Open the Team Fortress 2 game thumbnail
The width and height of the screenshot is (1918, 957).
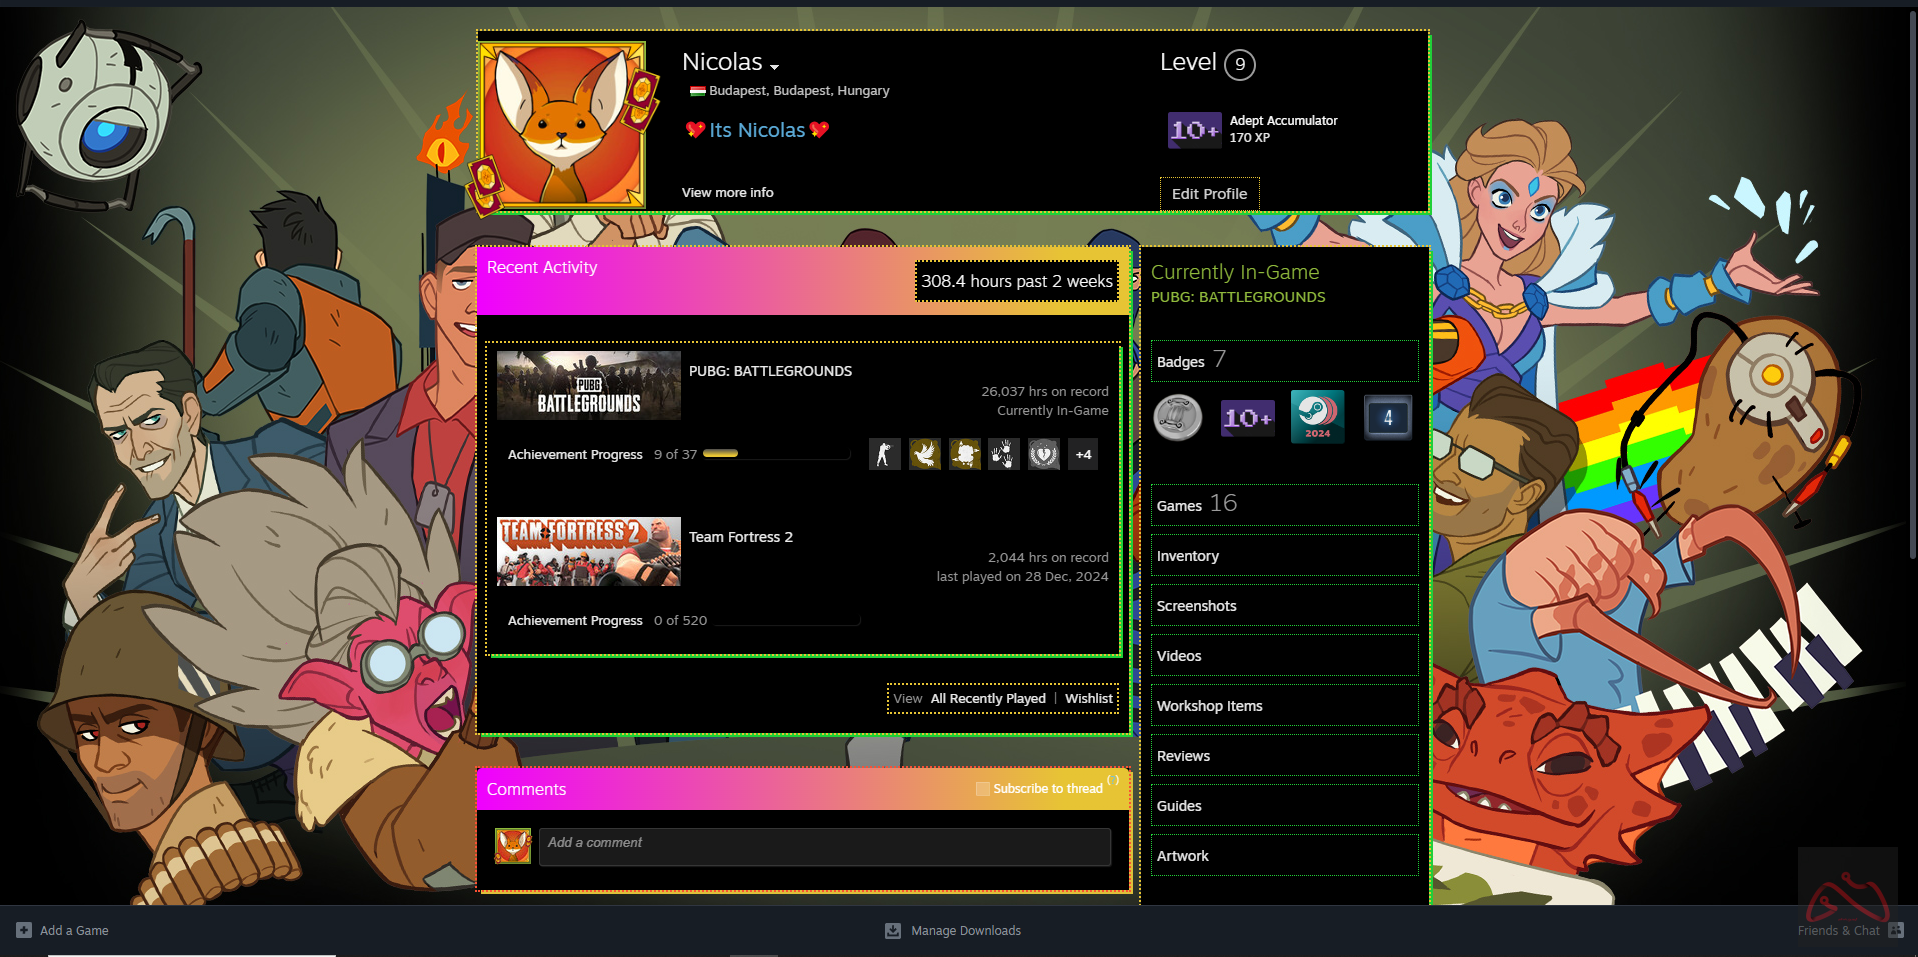pyautogui.click(x=588, y=552)
